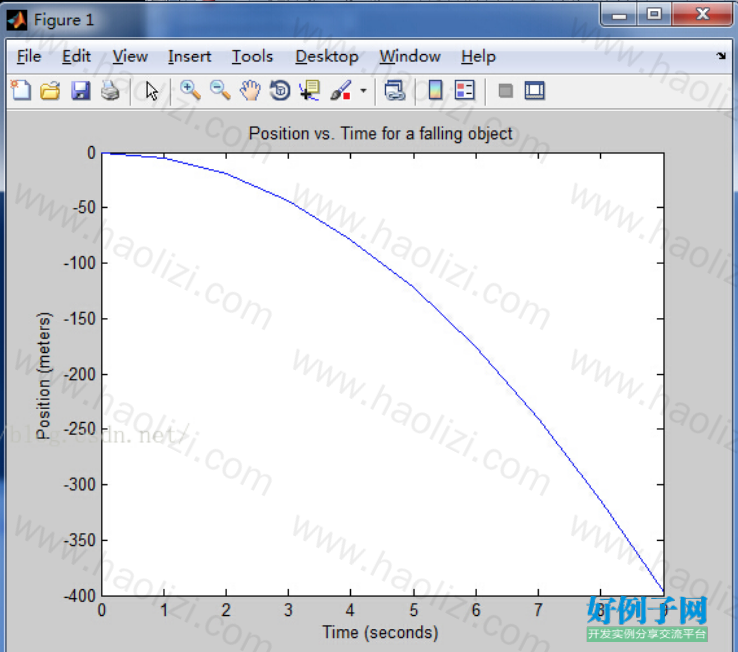
Task: Click the -400 y-axis tick label
Action: tap(80, 596)
